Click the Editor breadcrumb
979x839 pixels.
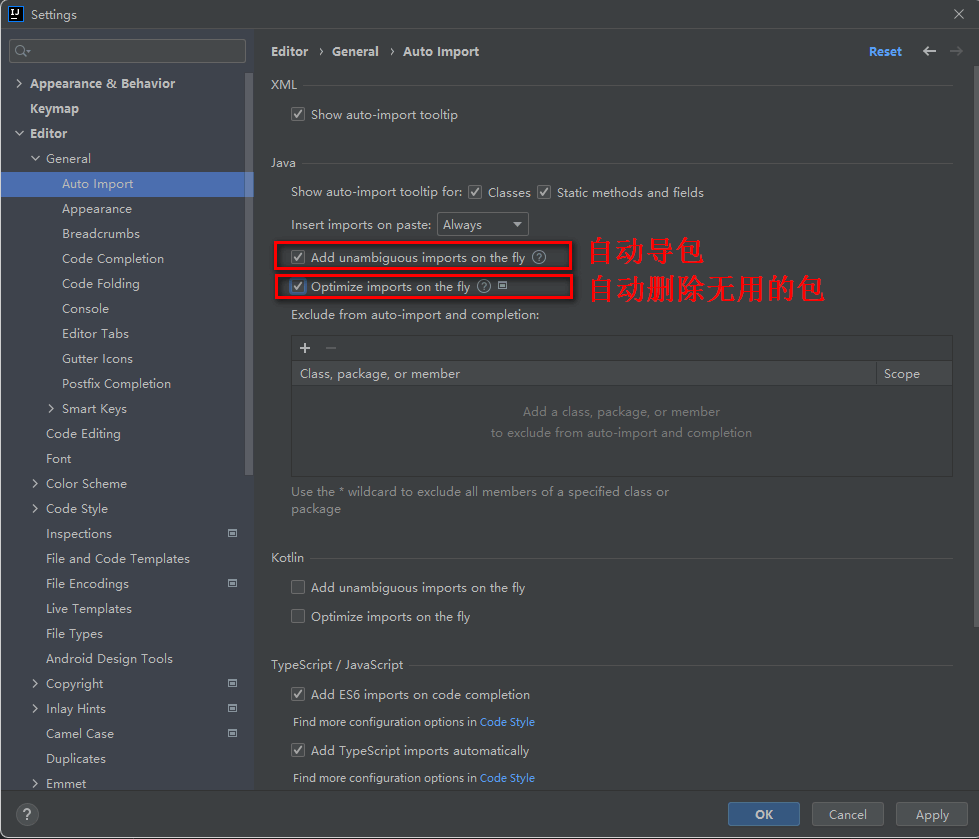[290, 51]
